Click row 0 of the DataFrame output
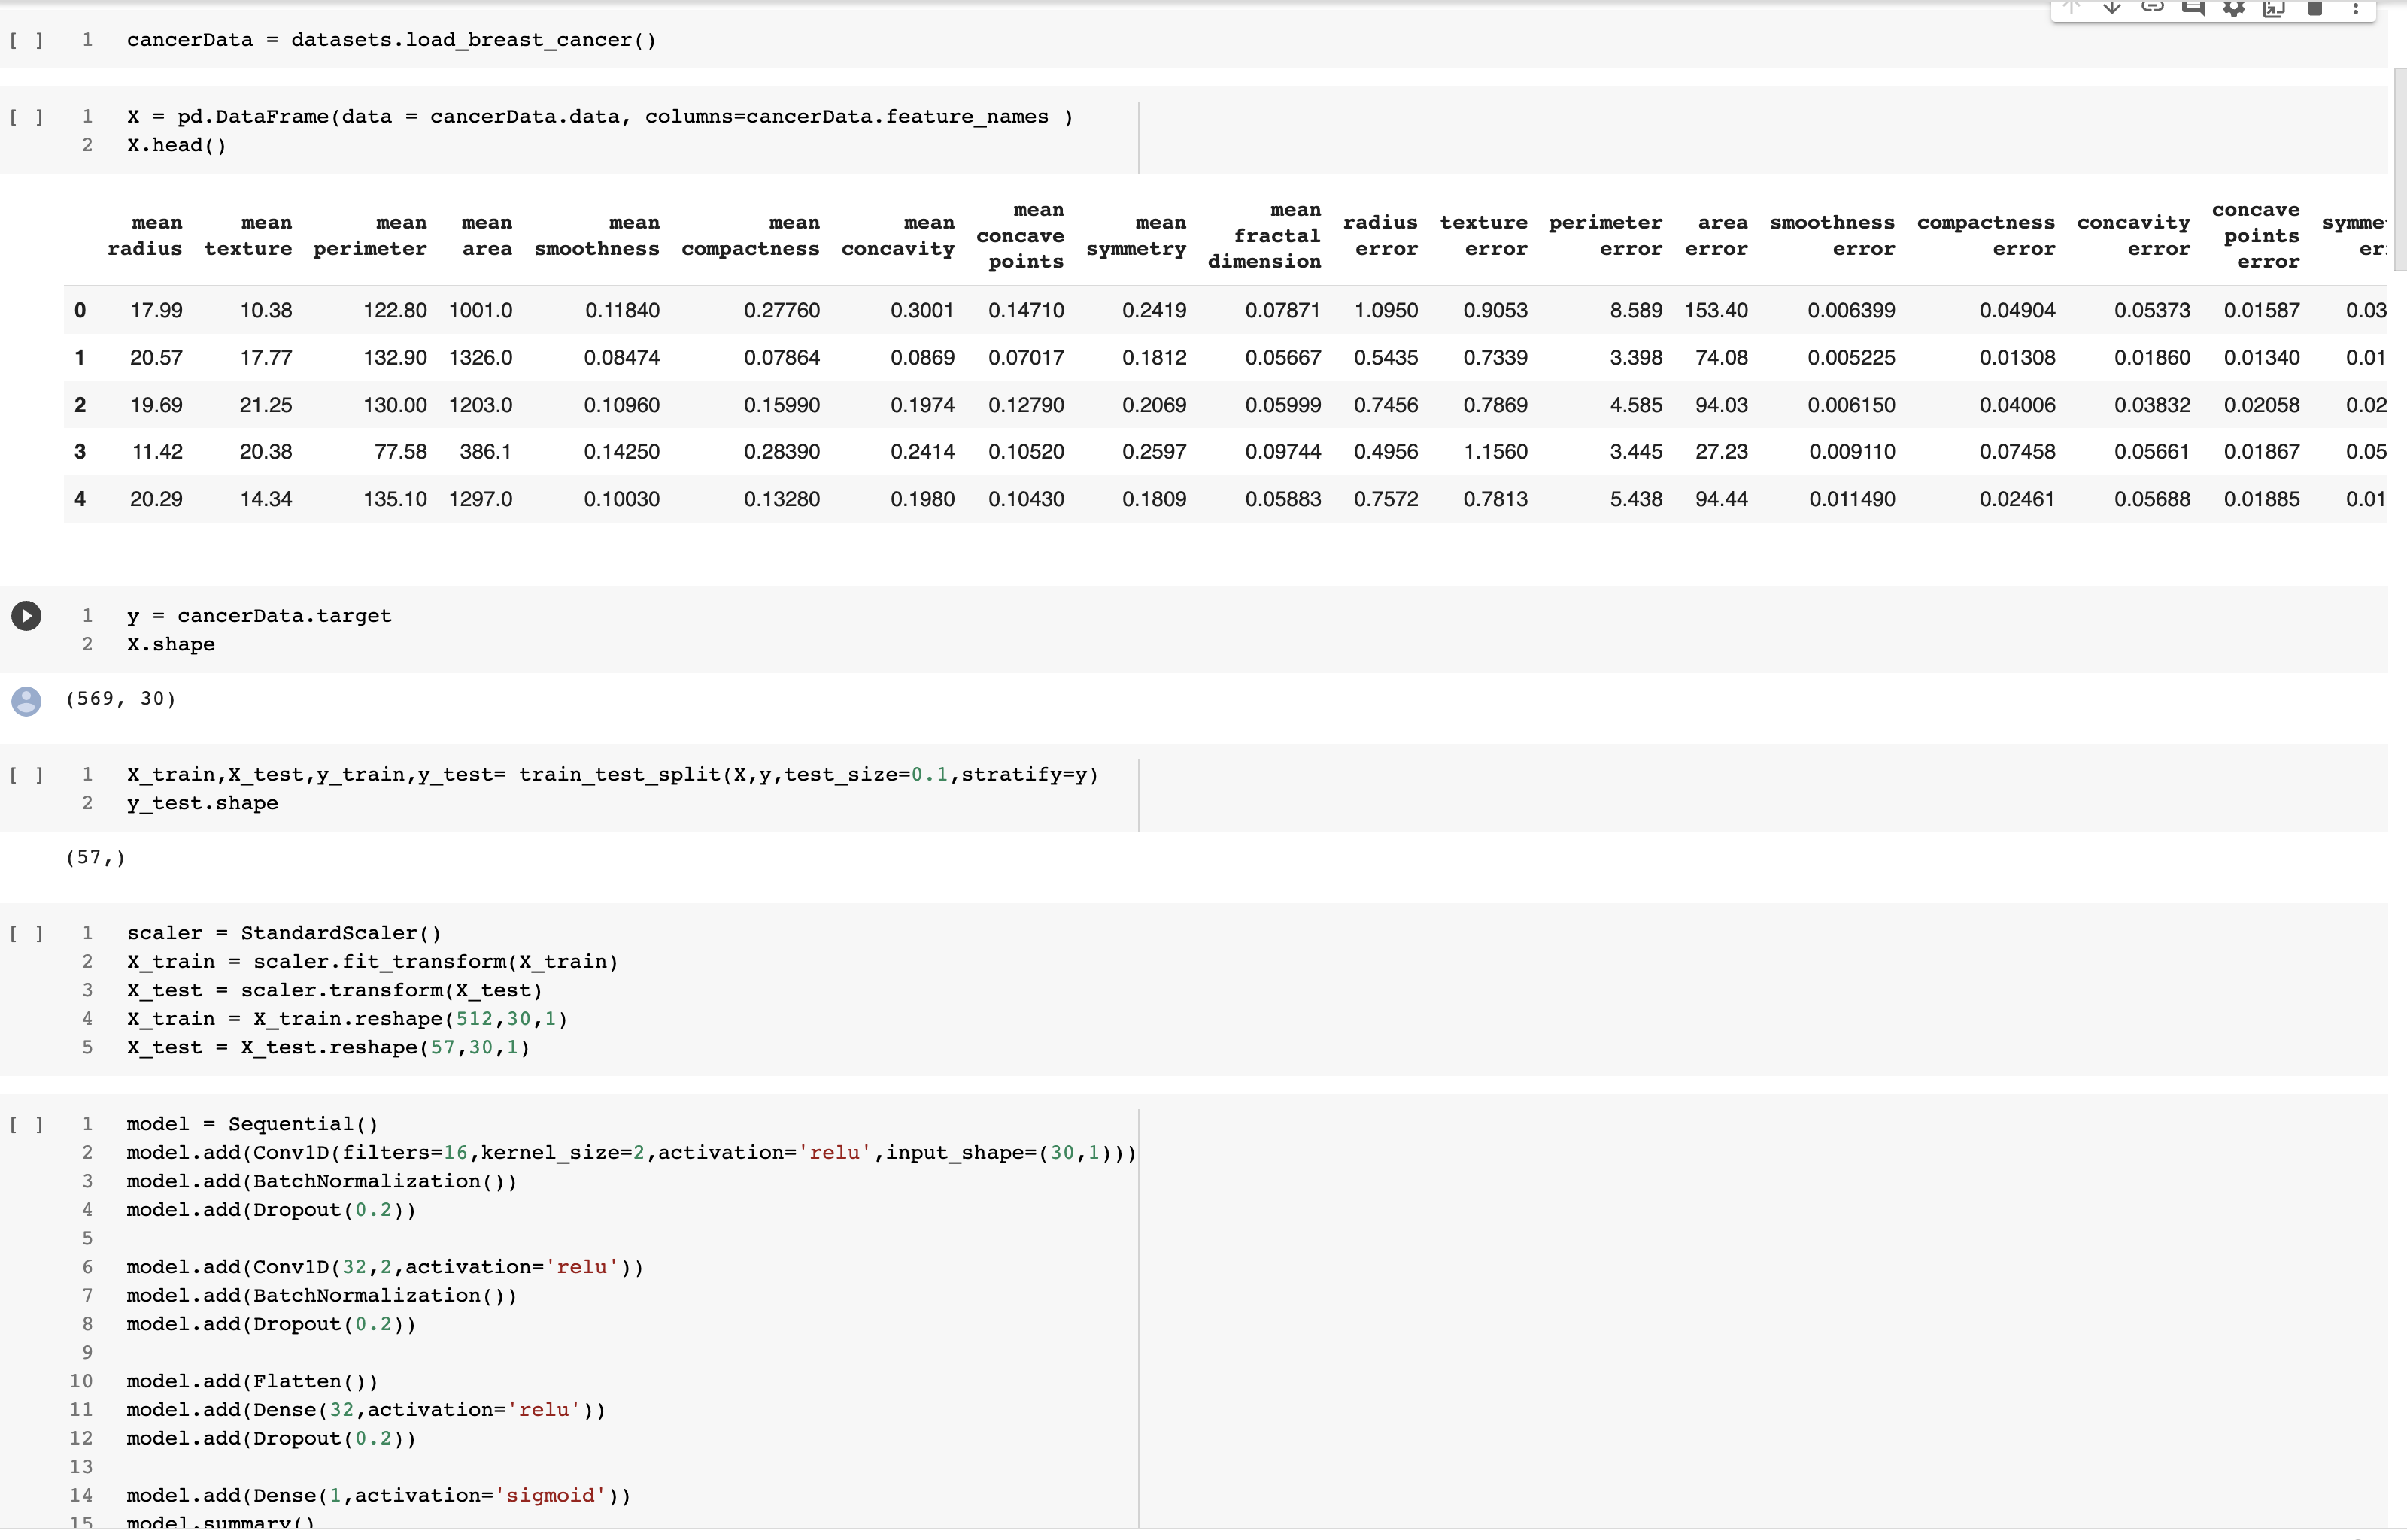The width and height of the screenshot is (2407, 1540). click(x=80, y=310)
